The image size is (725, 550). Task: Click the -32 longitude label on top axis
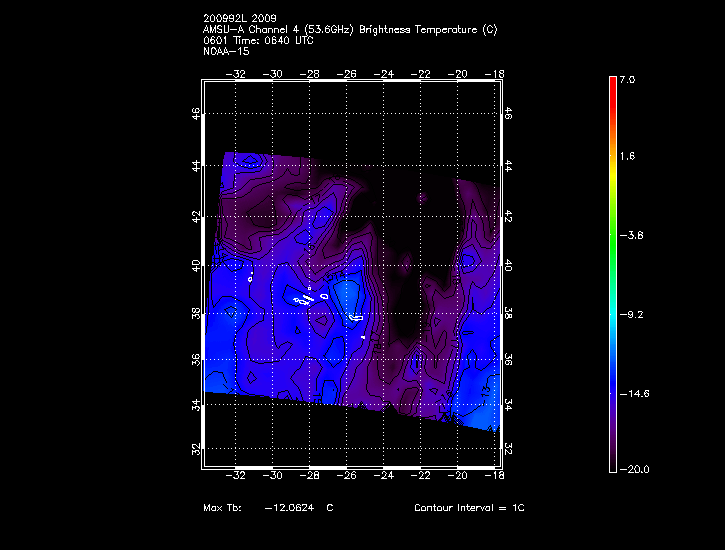pos(238,74)
